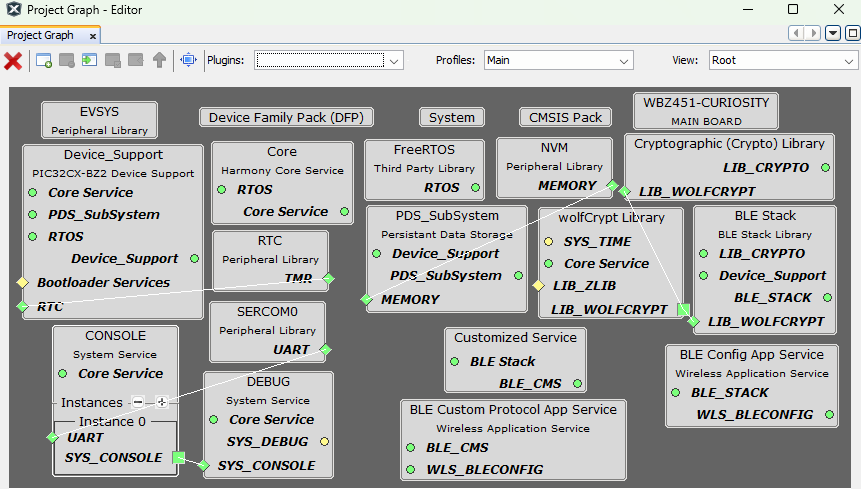Click the green square beside wolfCrypt LIB_WOLFCRYPT
861x489 pixels.
[x=684, y=309]
